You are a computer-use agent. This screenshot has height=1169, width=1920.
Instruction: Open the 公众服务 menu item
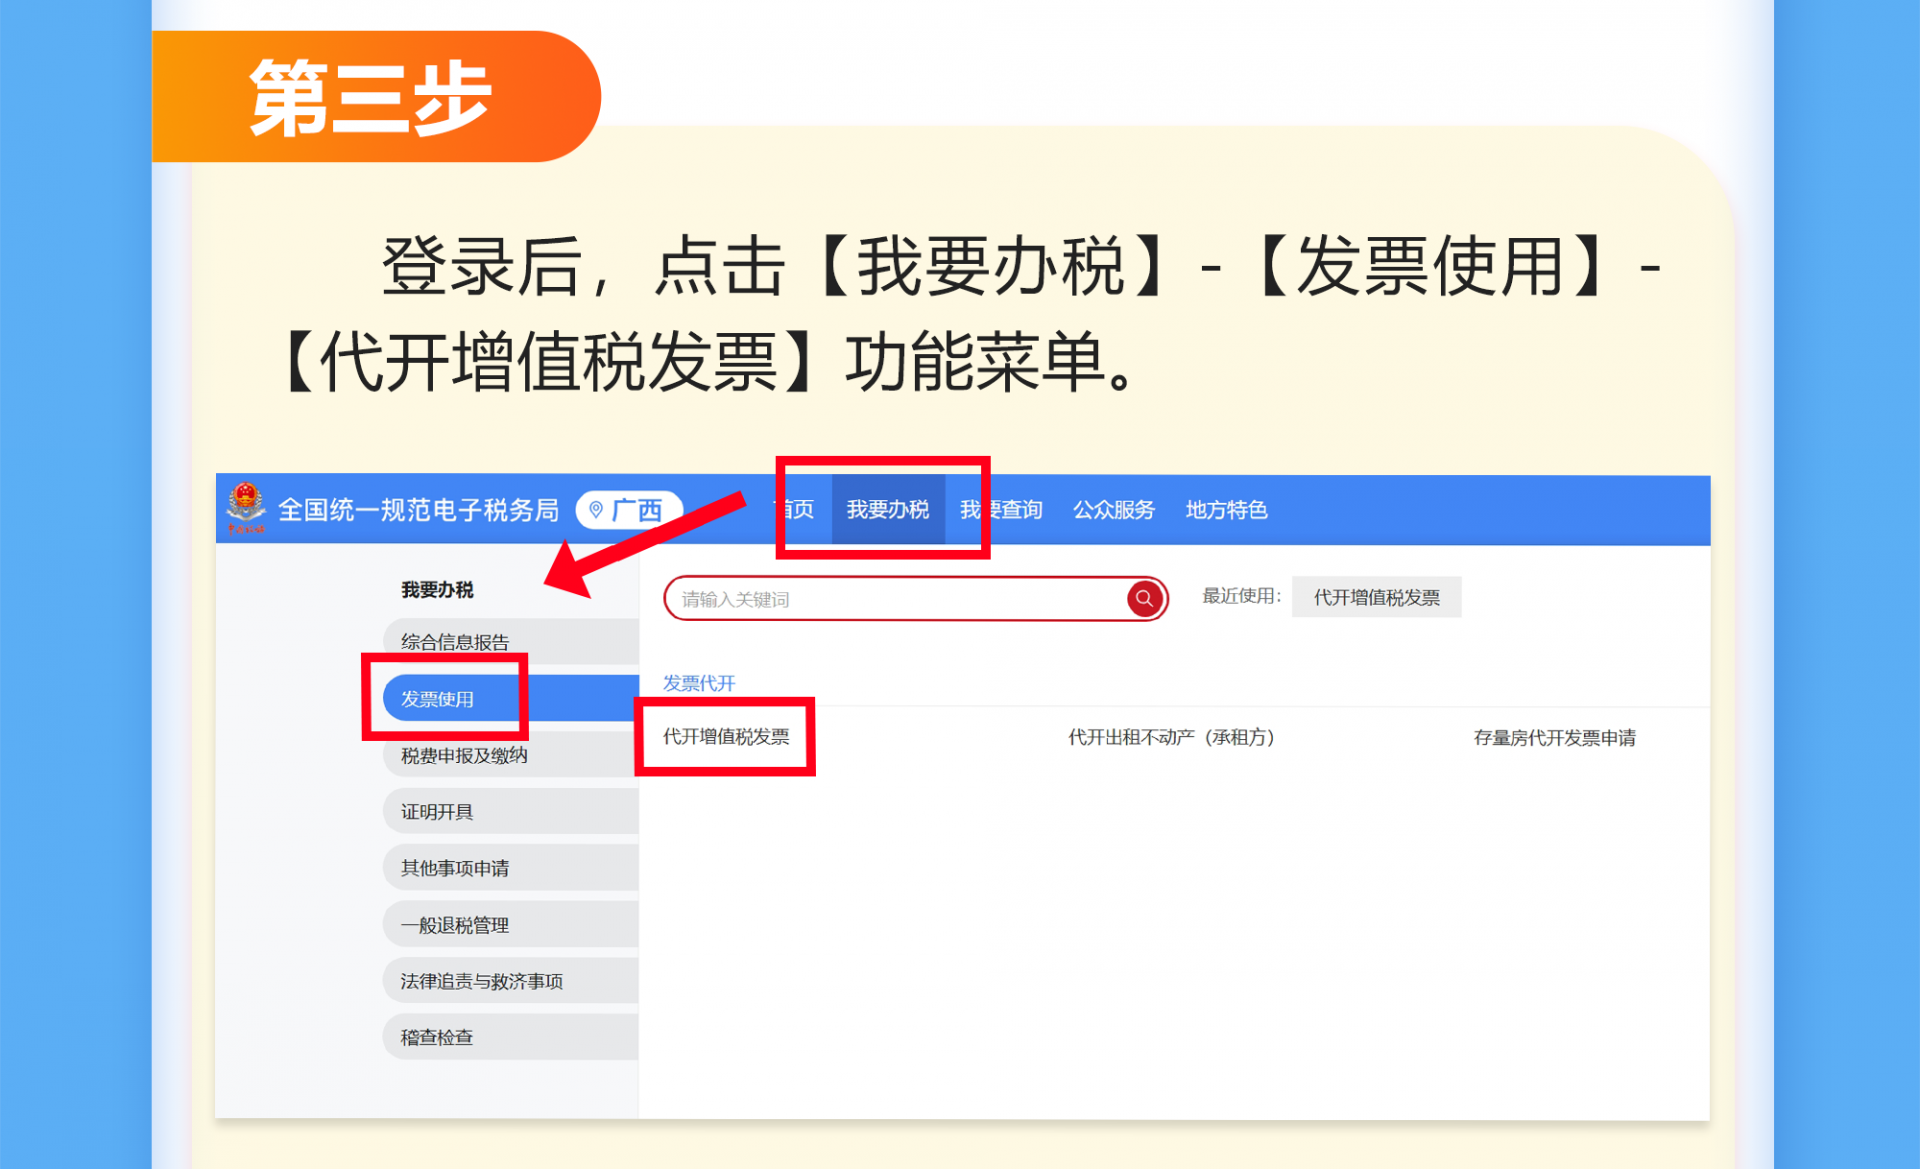click(x=1113, y=510)
